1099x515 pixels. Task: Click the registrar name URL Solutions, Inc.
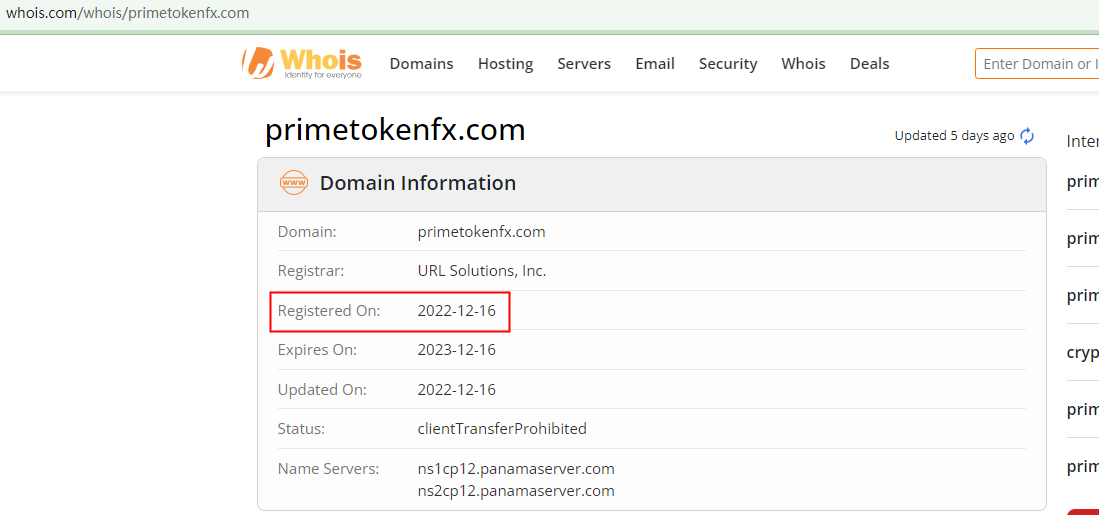point(482,271)
